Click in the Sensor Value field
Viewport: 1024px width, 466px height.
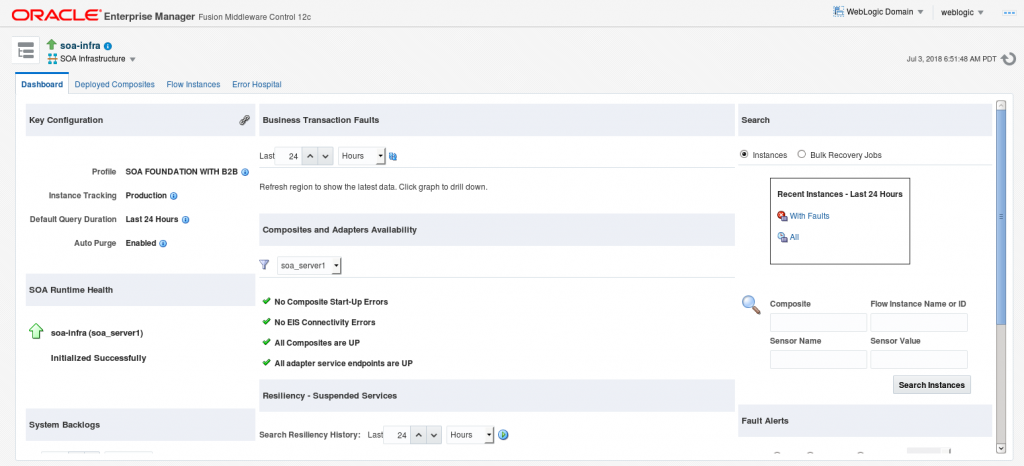[x=919, y=360]
